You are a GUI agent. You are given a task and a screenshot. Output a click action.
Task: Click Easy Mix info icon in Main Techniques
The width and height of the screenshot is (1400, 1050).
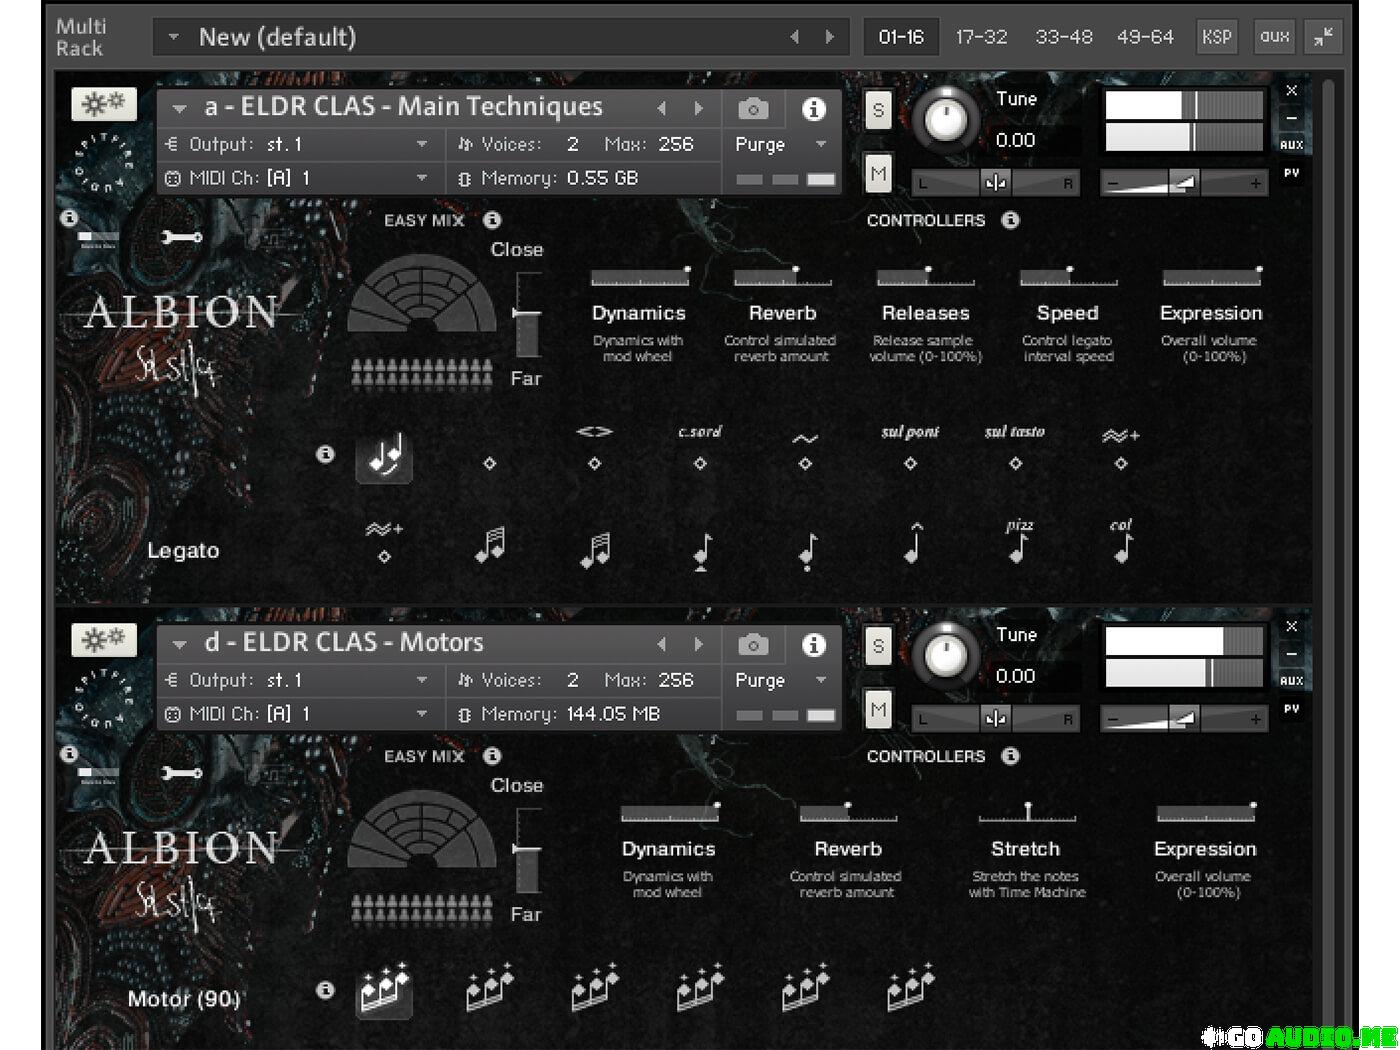492,220
